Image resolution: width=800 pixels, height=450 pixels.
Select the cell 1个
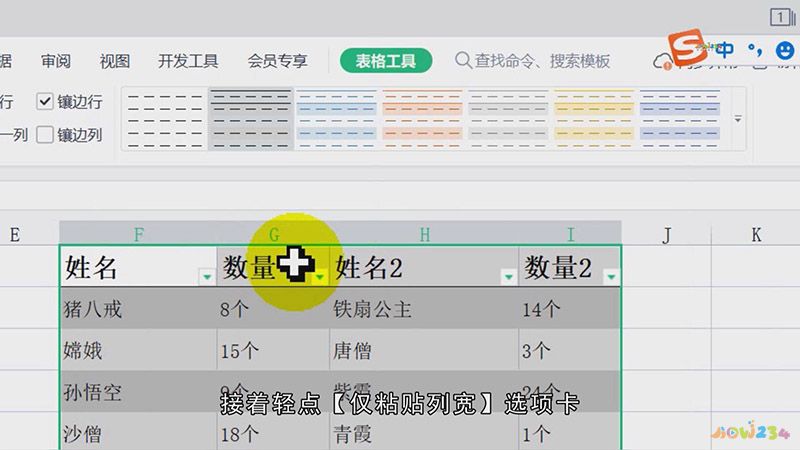(570, 432)
